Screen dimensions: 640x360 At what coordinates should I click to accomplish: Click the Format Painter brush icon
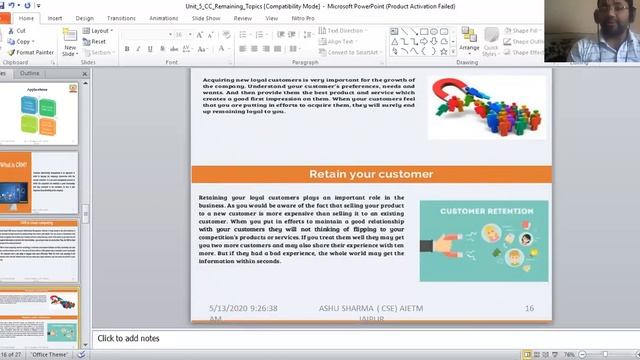[11, 52]
